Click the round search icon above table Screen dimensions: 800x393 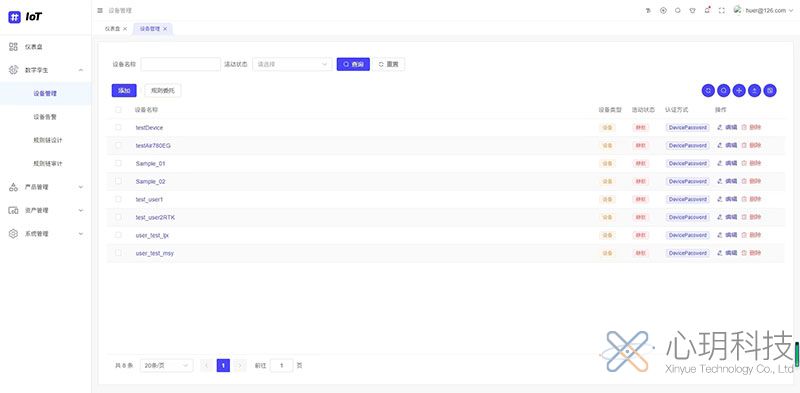[x=723, y=90]
